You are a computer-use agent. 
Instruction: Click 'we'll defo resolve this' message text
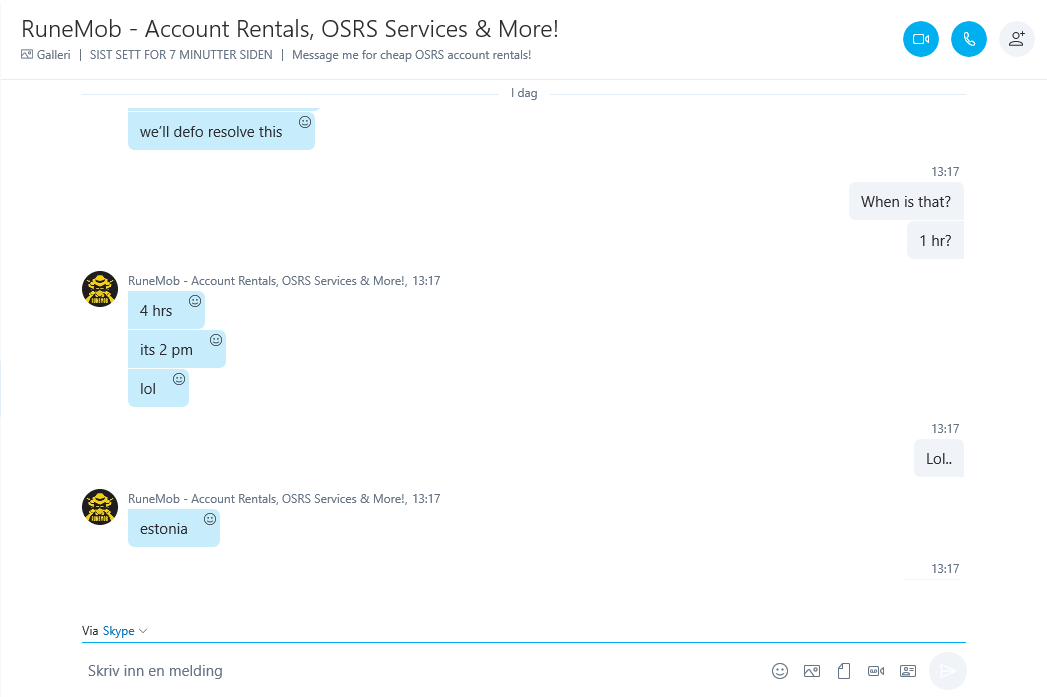click(211, 132)
